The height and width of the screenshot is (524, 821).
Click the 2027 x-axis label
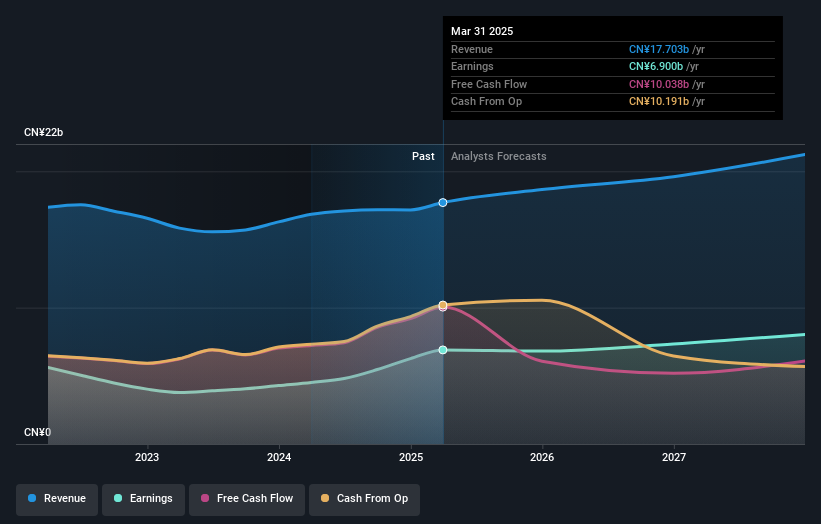coord(674,457)
